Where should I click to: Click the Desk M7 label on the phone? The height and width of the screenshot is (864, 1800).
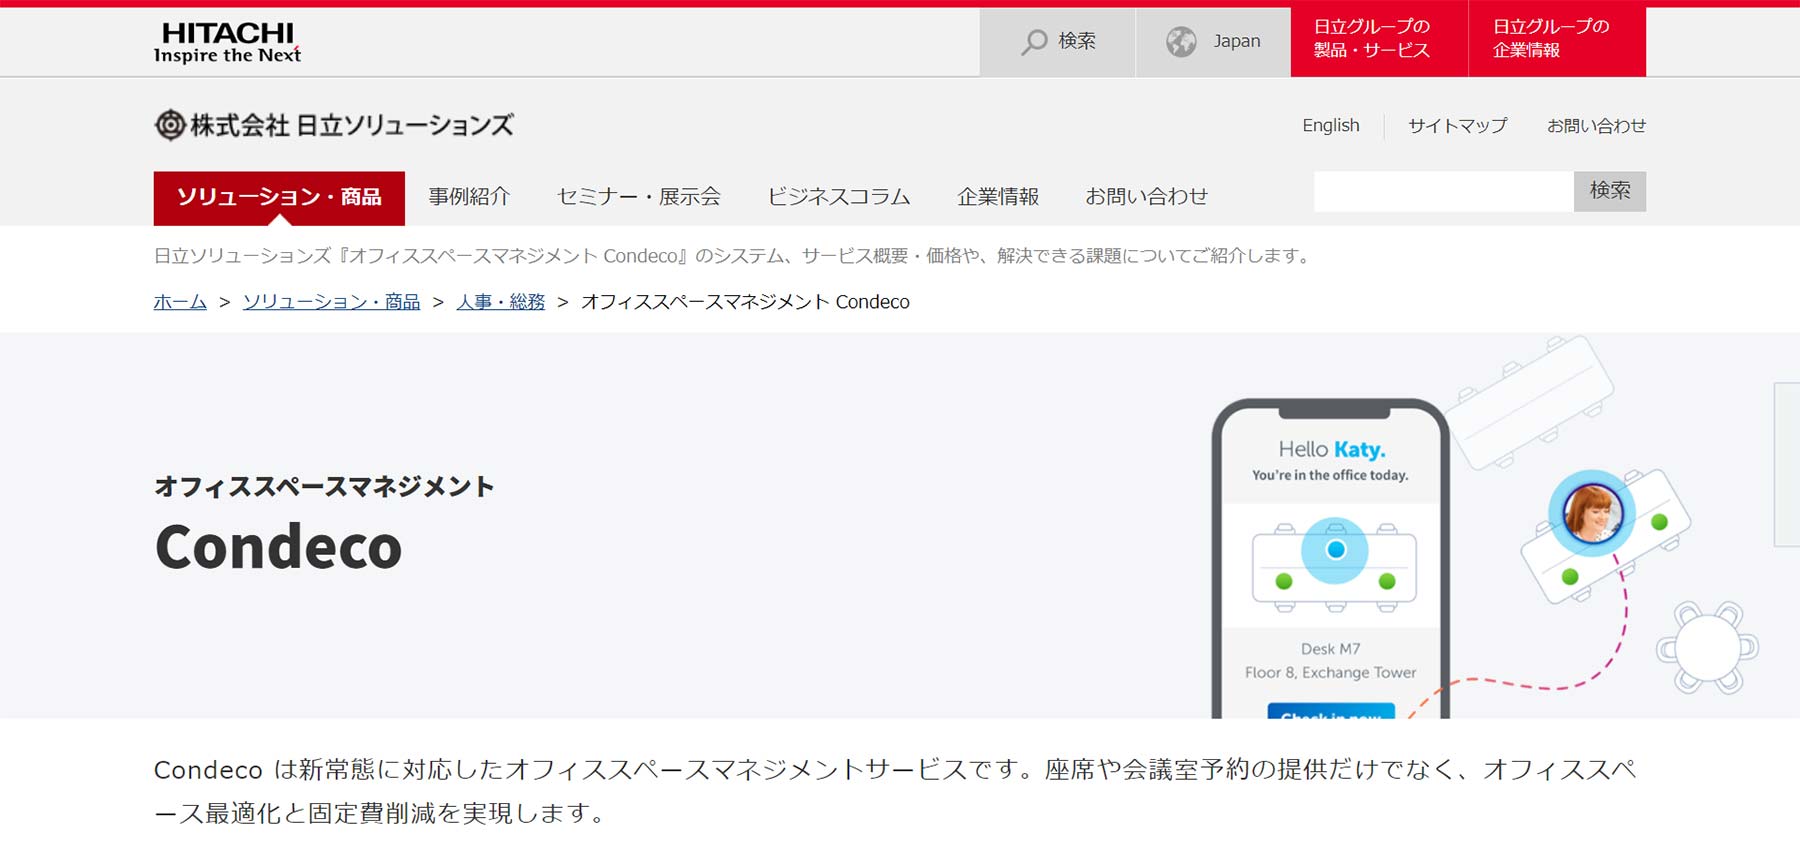[x=1330, y=649]
